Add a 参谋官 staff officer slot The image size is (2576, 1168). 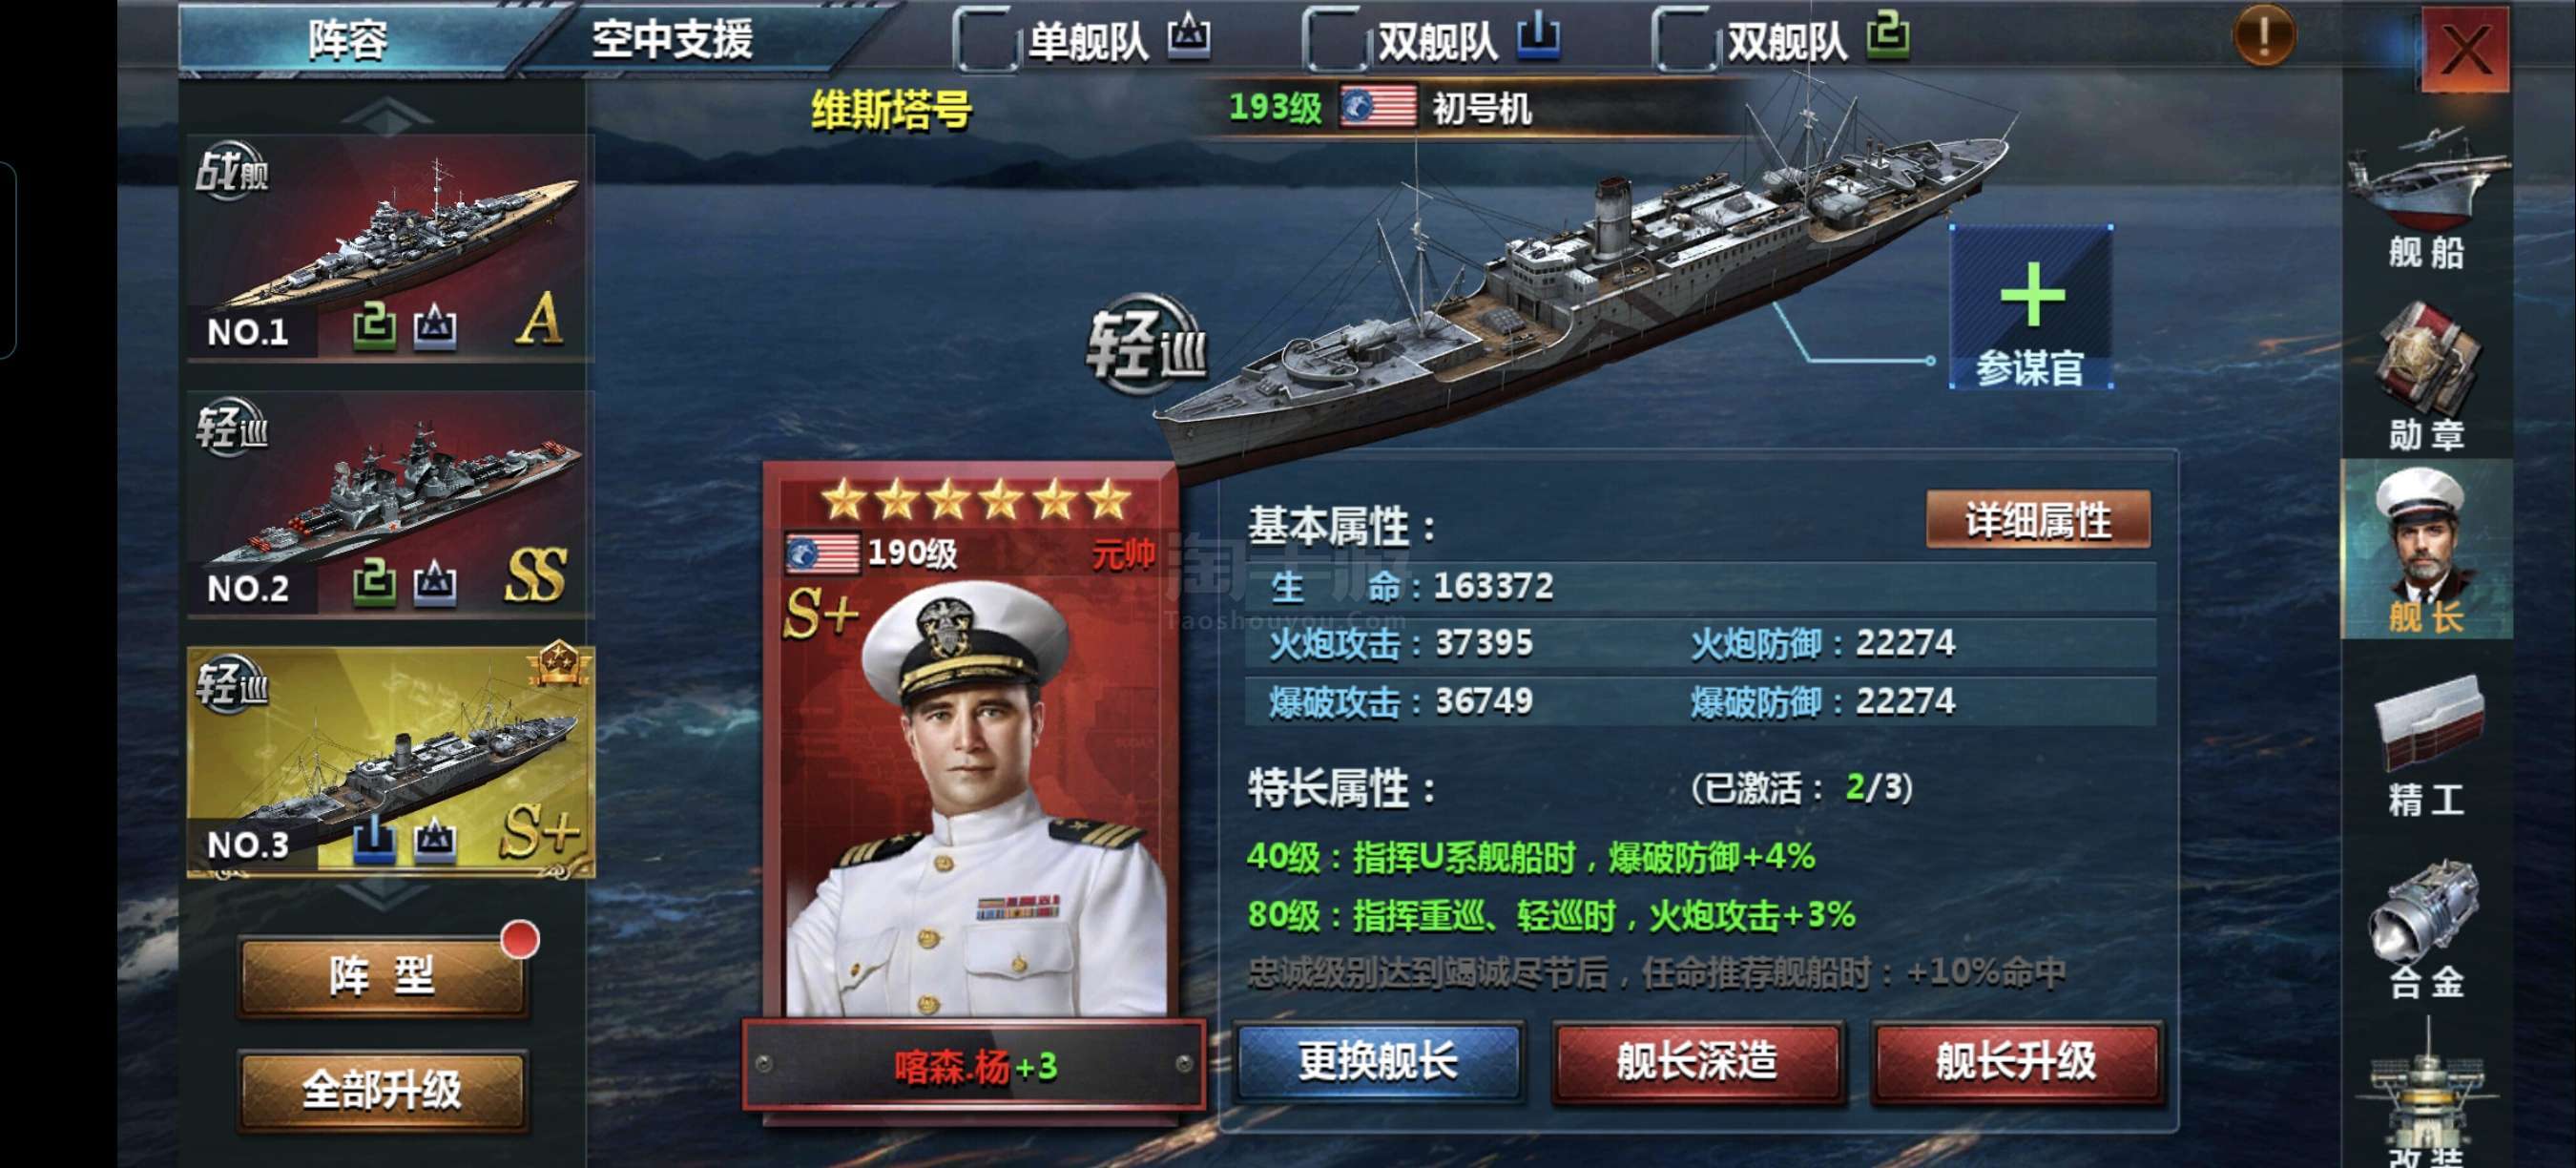(x=2031, y=307)
